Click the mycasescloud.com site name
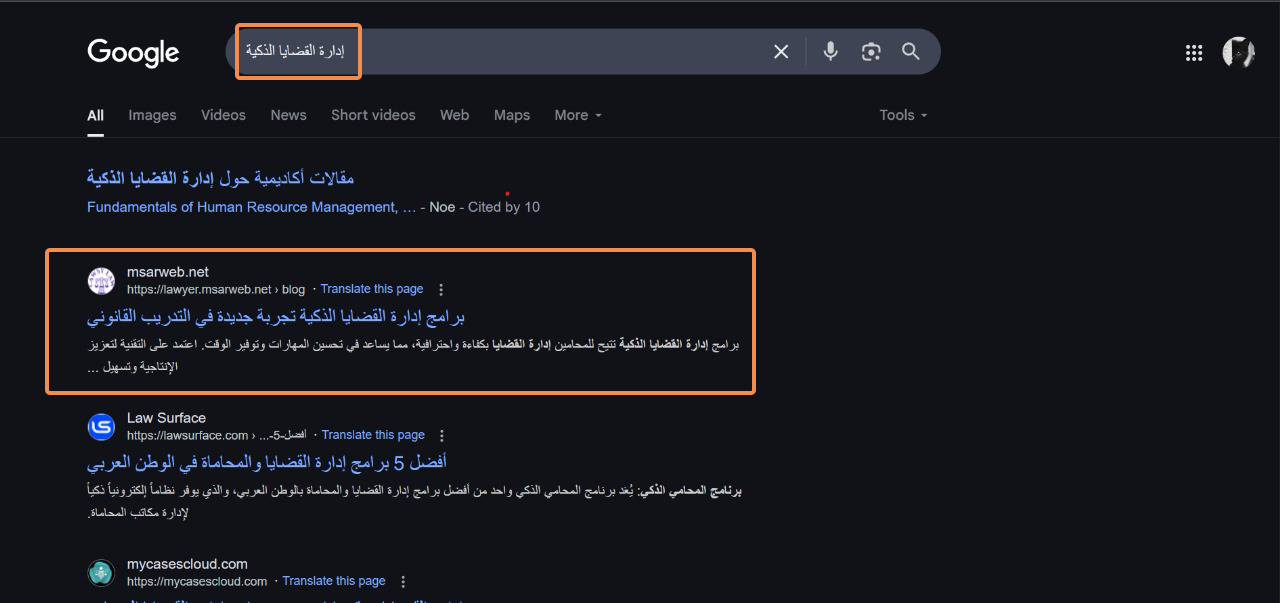 [x=187, y=564]
